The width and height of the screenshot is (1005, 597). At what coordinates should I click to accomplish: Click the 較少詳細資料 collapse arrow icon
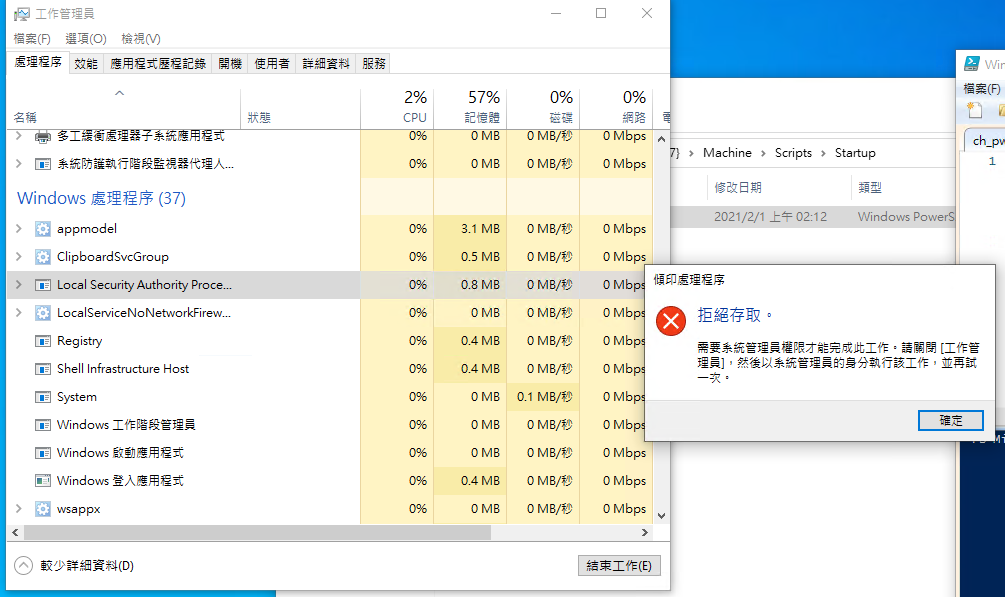pos(24,566)
